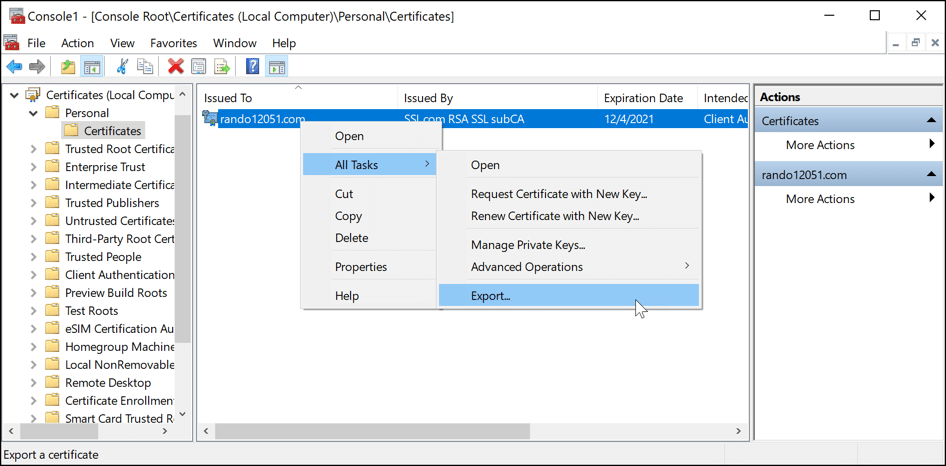Viewport: 946px width, 466px height.
Task: Select Manage Private Keys... menu entry
Action: [528, 245]
